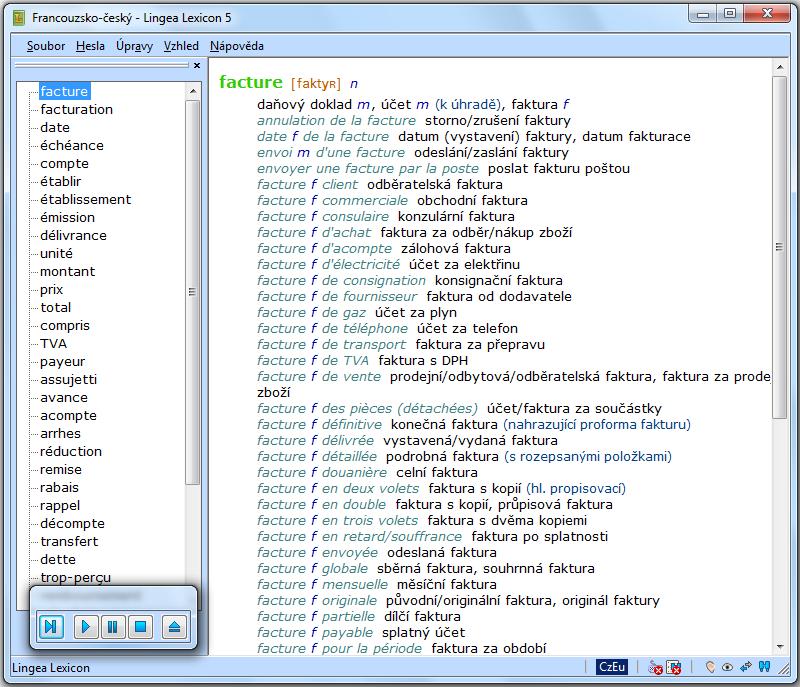Screen dimensions: 800x687
Task: Click the crossed-out panel icon in status bar
Action: tap(673, 667)
